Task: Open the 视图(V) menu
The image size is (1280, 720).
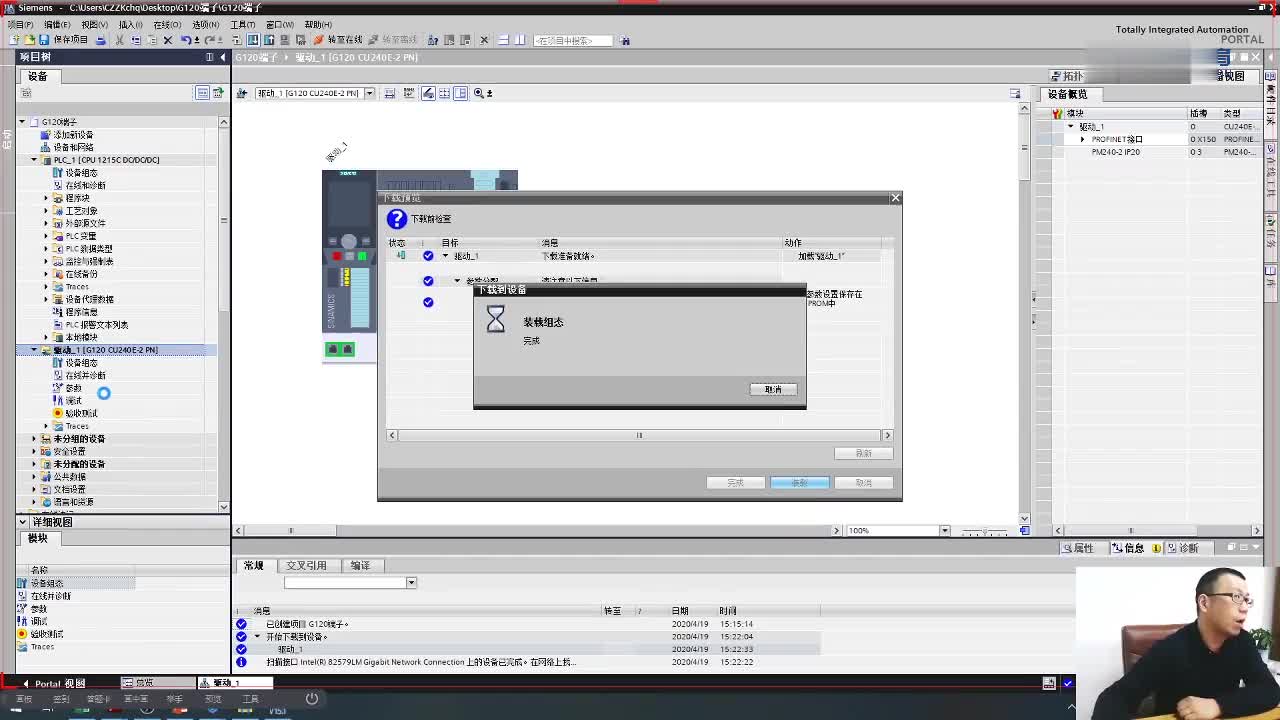Action: pos(94,24)
